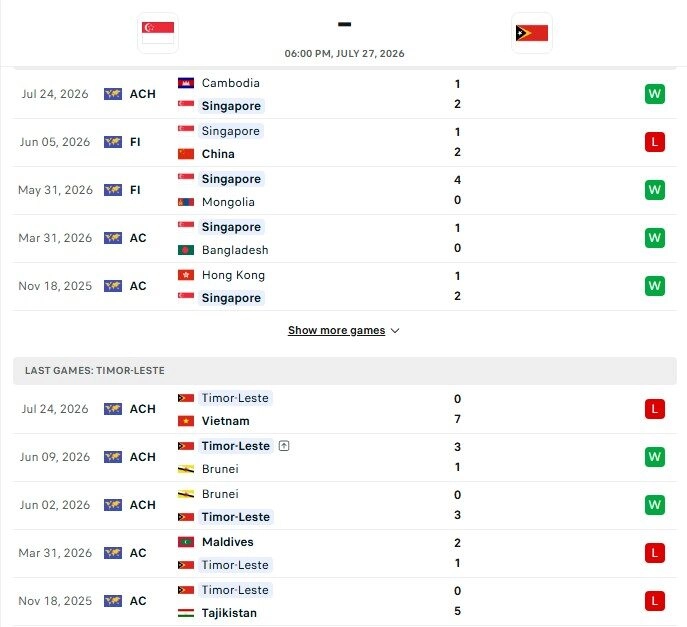The width and height of the screenshot is (687, 627).
Task: Select the Brunei team name on Jun 09
Action: pos(220,469)
